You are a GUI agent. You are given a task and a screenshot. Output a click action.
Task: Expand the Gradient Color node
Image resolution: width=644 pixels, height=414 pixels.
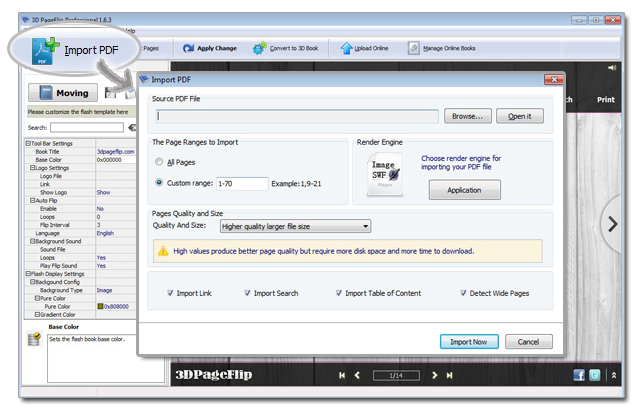37,315
